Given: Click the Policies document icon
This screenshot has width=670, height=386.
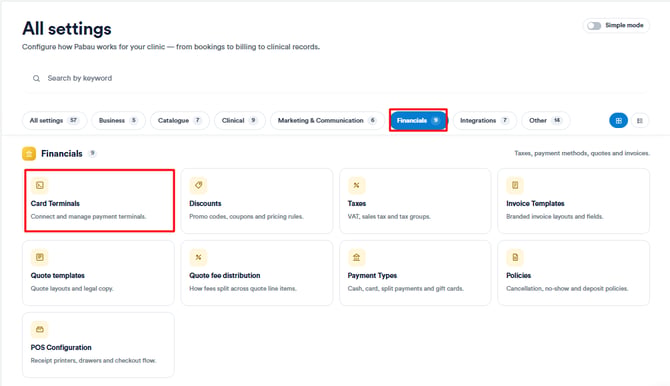Looking at the screenshot, I should (x=515, y=257).
